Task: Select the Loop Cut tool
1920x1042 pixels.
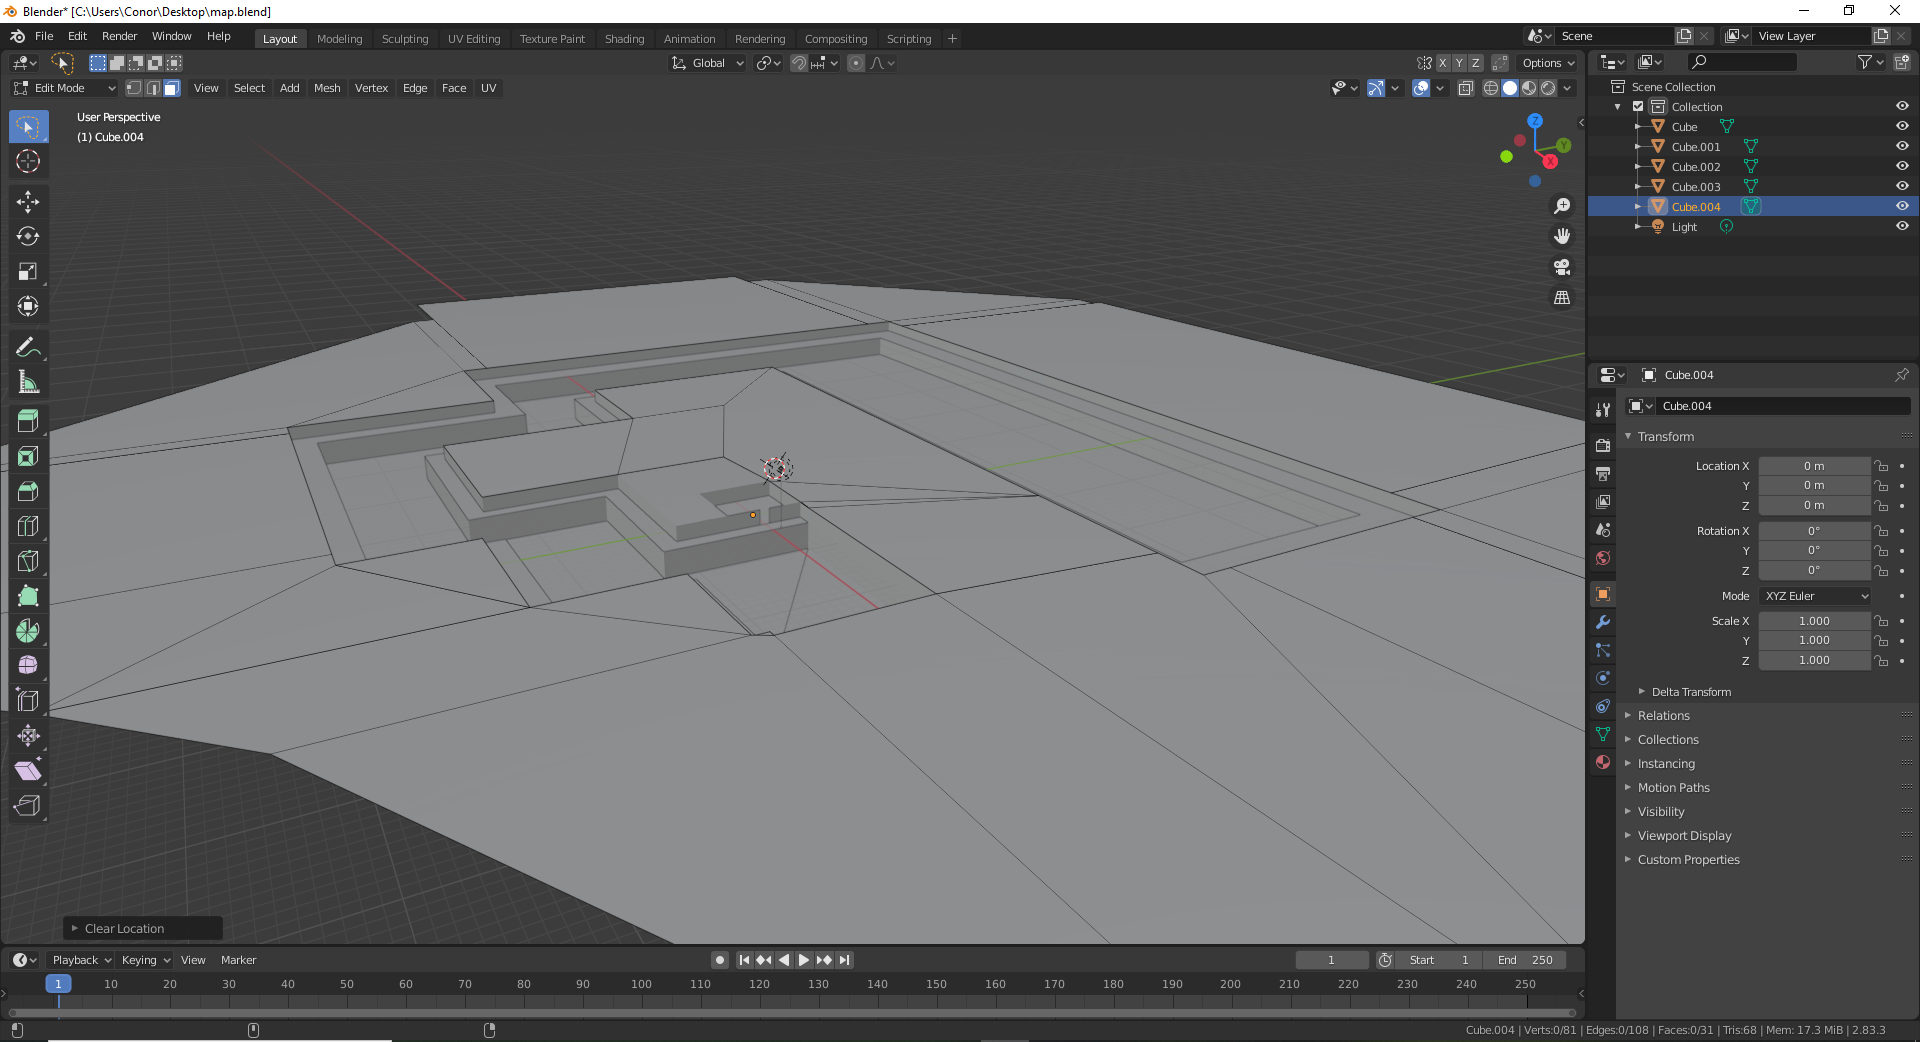Action: [28, 527]
